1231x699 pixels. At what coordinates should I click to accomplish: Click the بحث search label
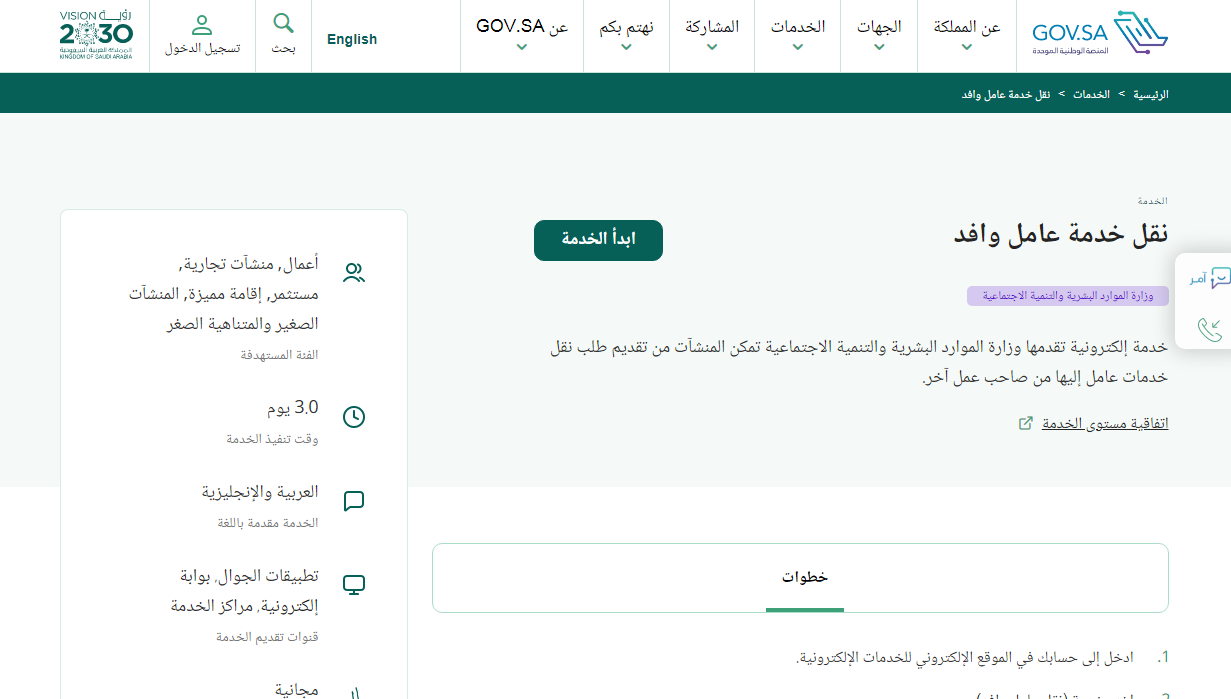tap(284, 48)
